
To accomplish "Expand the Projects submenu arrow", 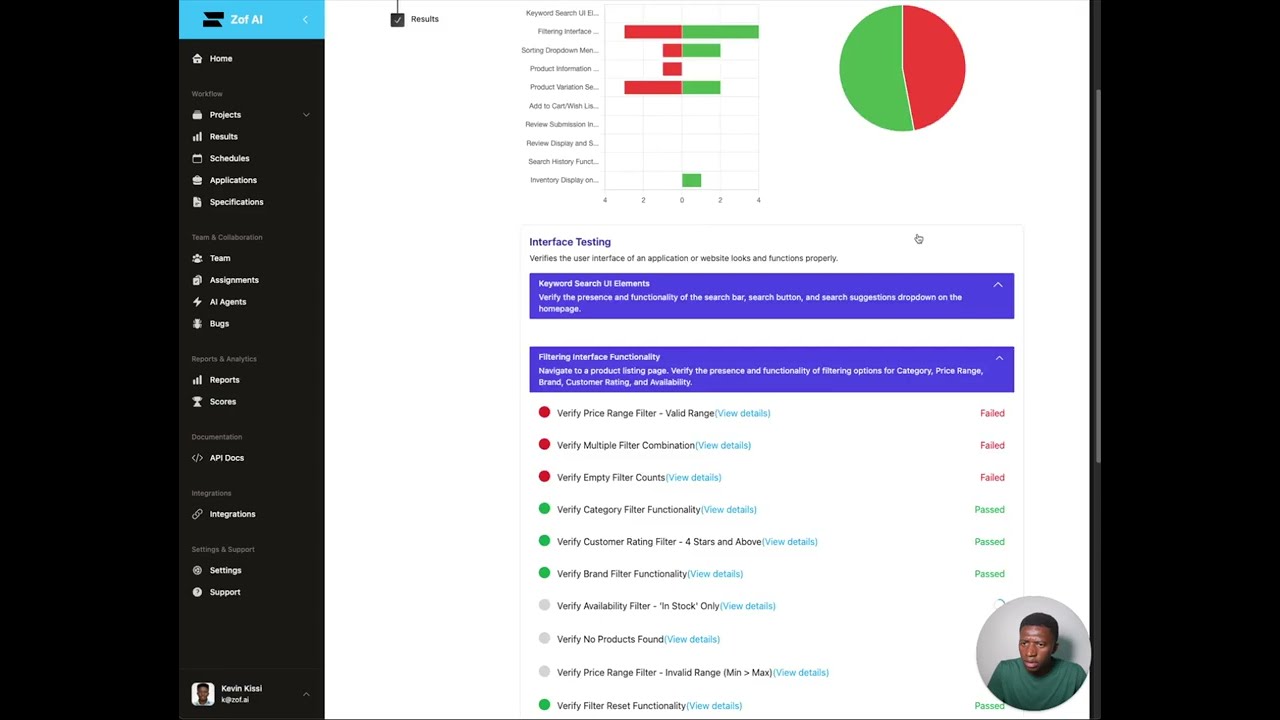I will tap(306, 115).
